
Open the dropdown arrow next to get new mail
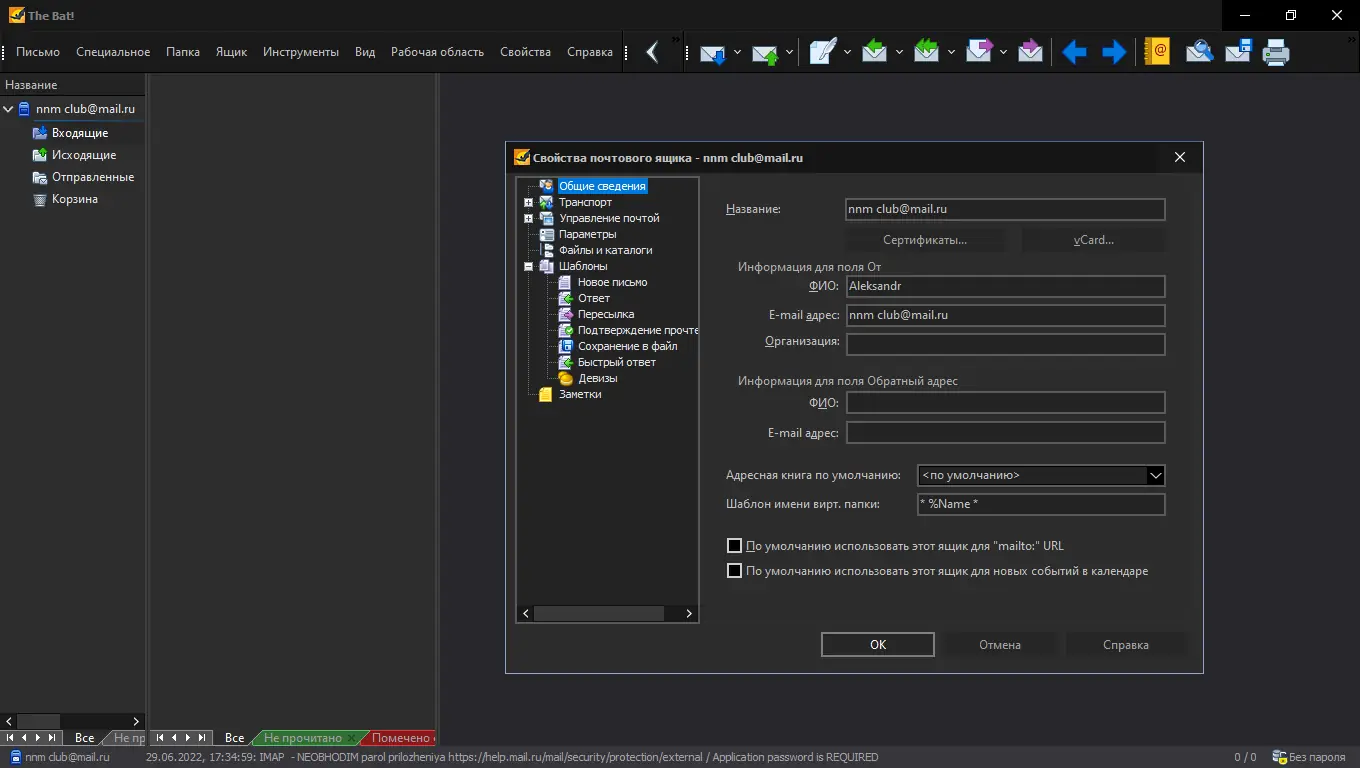click(x=737, y=52)
